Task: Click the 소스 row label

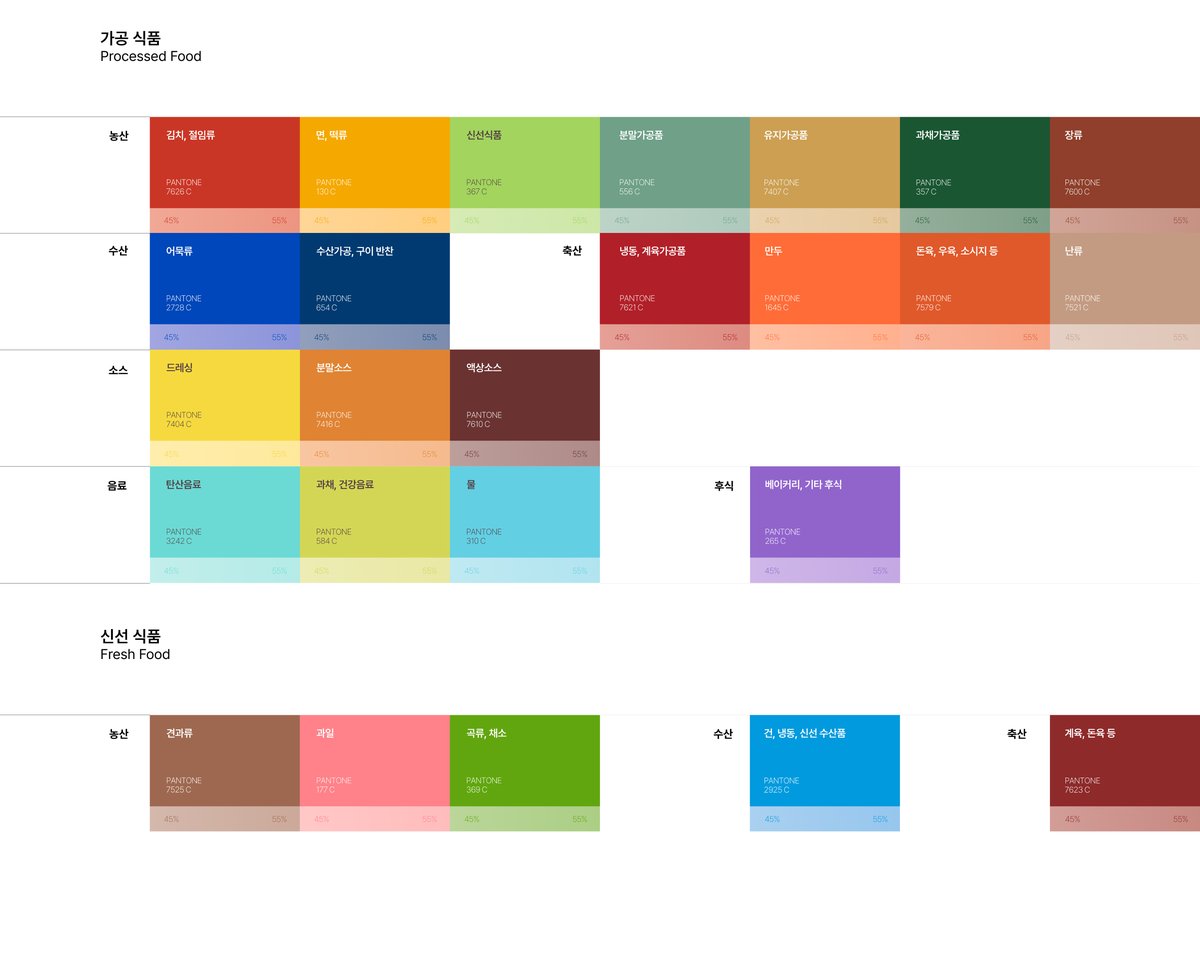Action: click(118, 369)
